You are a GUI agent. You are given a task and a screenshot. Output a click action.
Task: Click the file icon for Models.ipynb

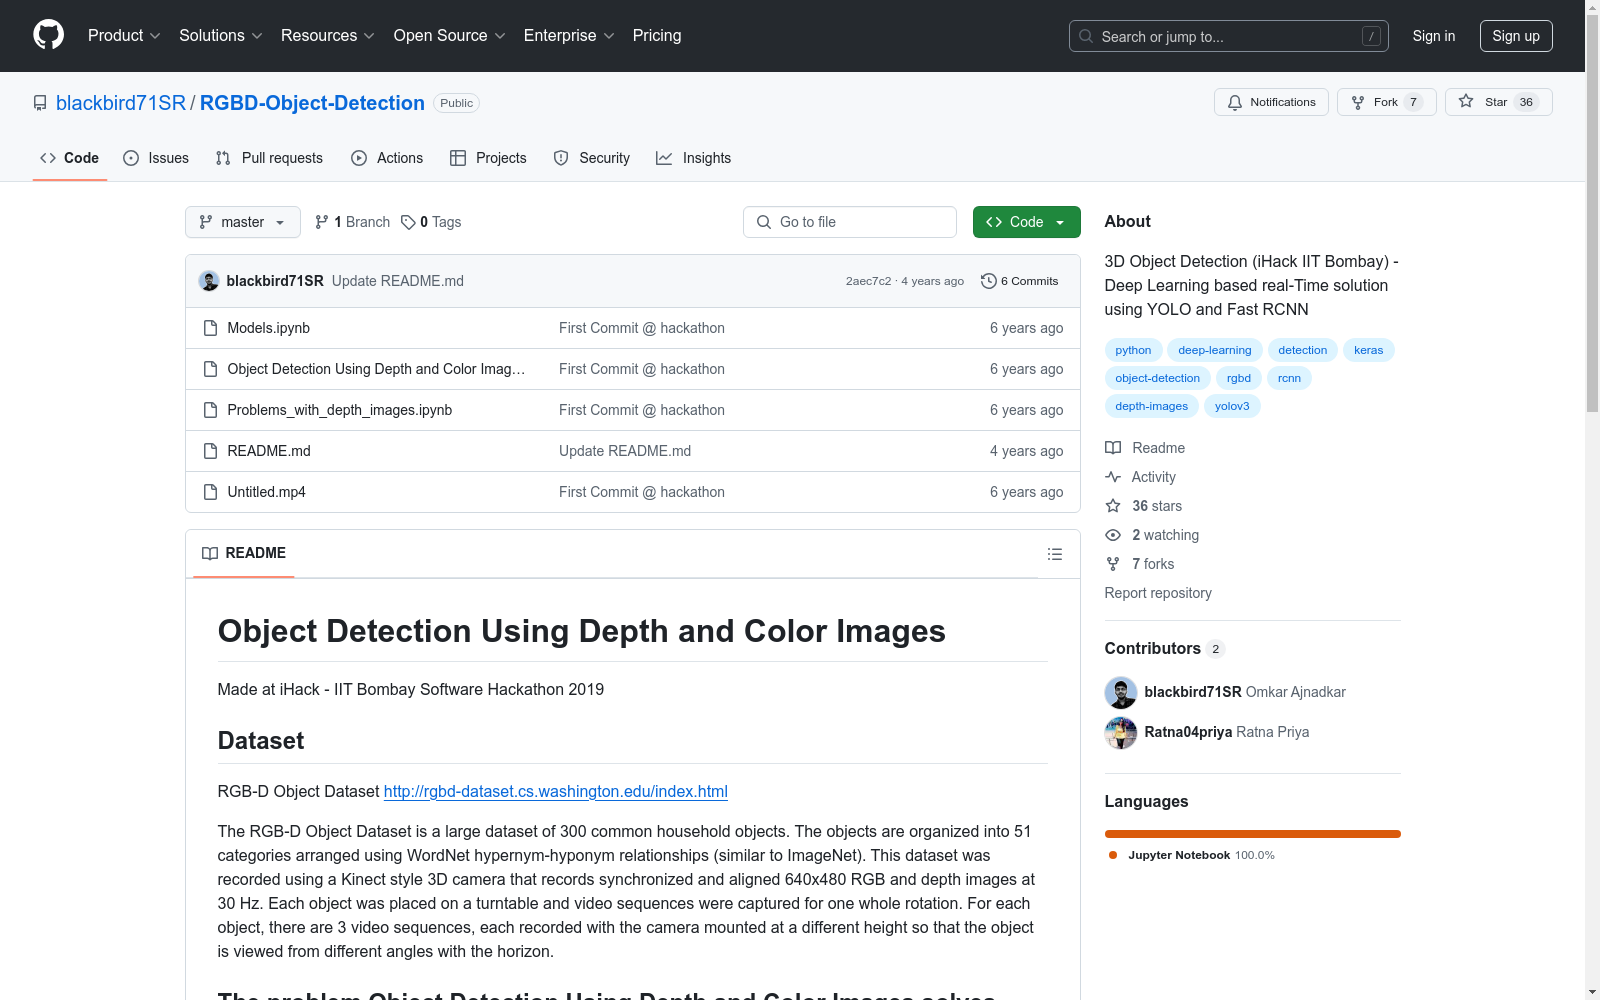tap(210, 328)
